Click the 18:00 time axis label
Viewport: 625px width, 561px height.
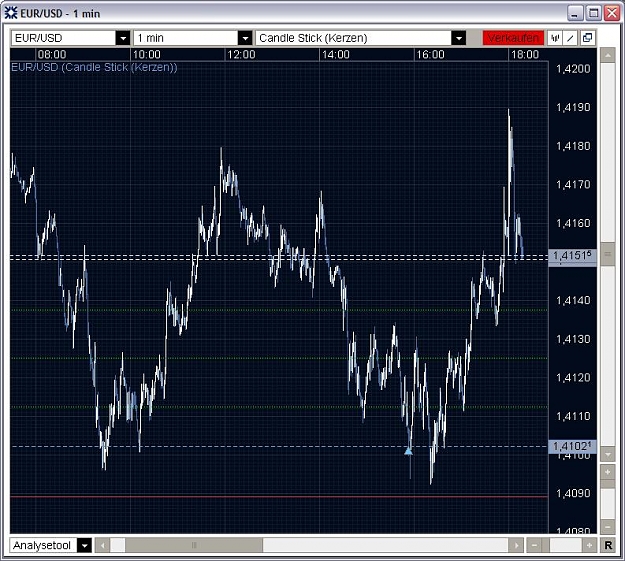525,55
